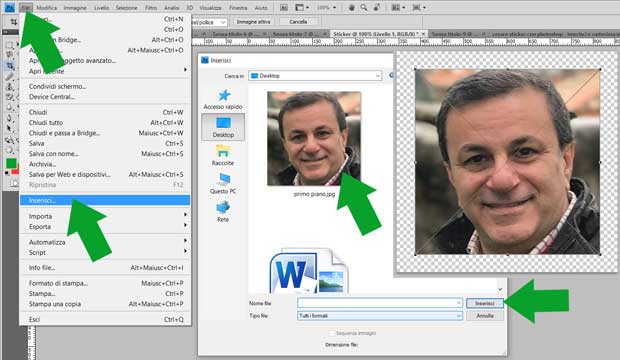Select the primo piano.jpg thumbnail
620x360 pixels.
(314, 138)
